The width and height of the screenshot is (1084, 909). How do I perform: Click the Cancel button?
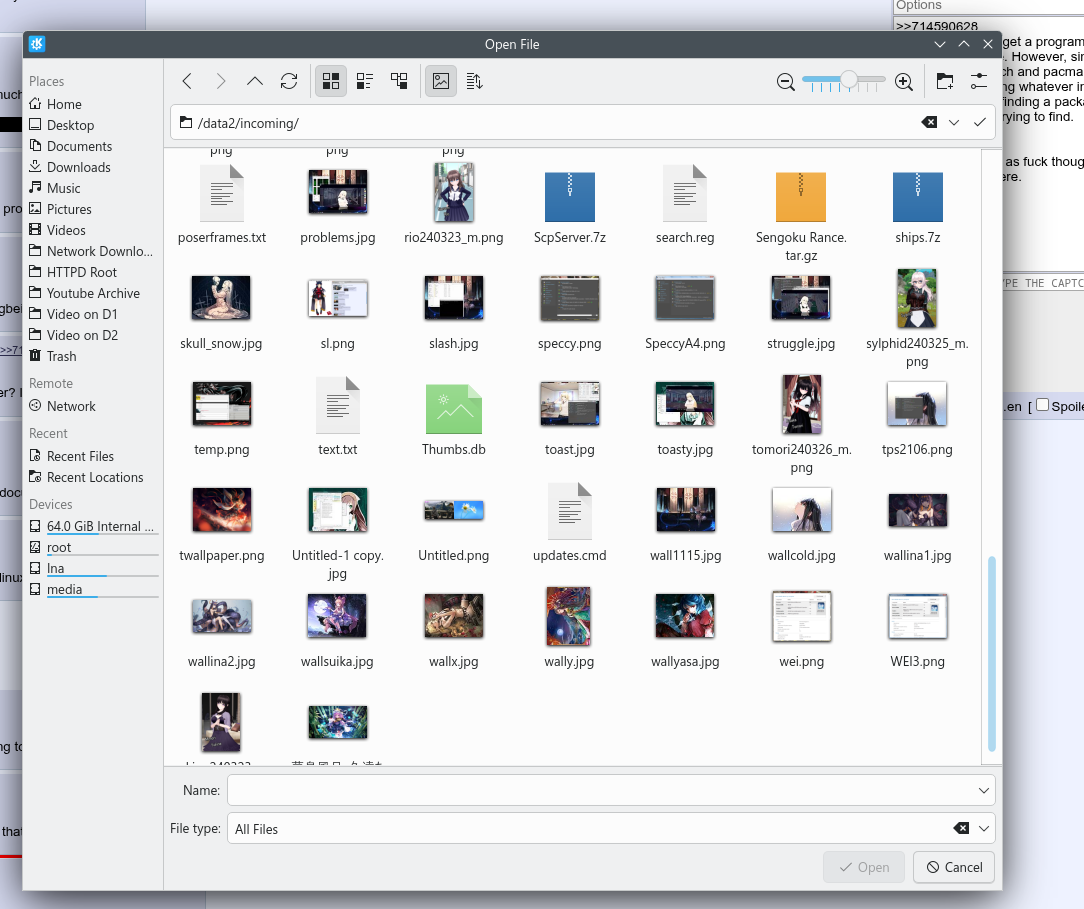point(954,867)
